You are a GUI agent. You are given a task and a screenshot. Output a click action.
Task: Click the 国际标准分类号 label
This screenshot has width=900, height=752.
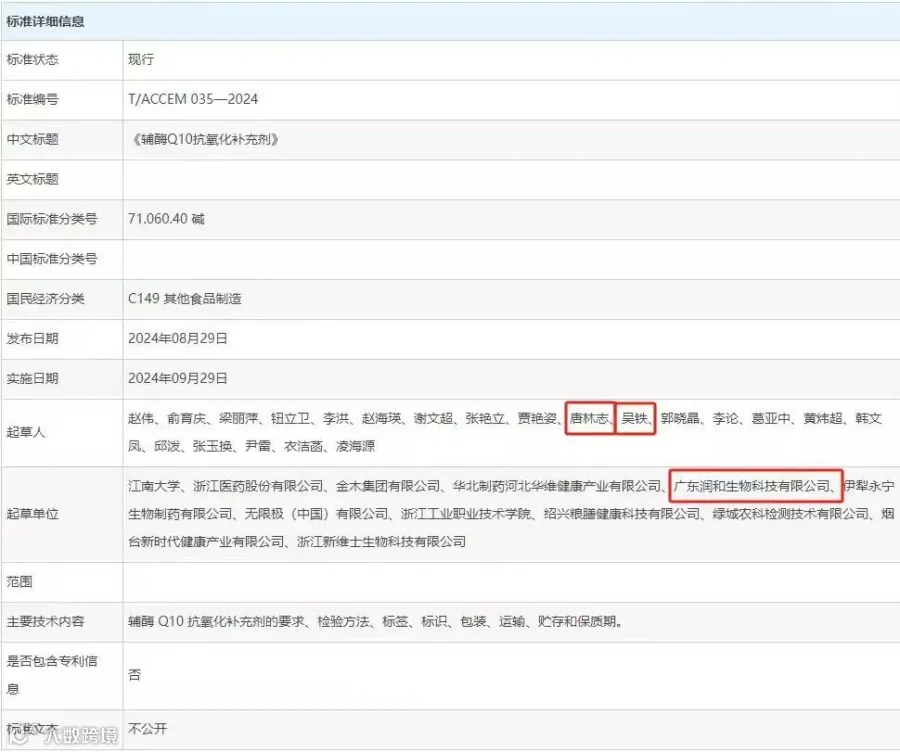[x=52, y=219]
